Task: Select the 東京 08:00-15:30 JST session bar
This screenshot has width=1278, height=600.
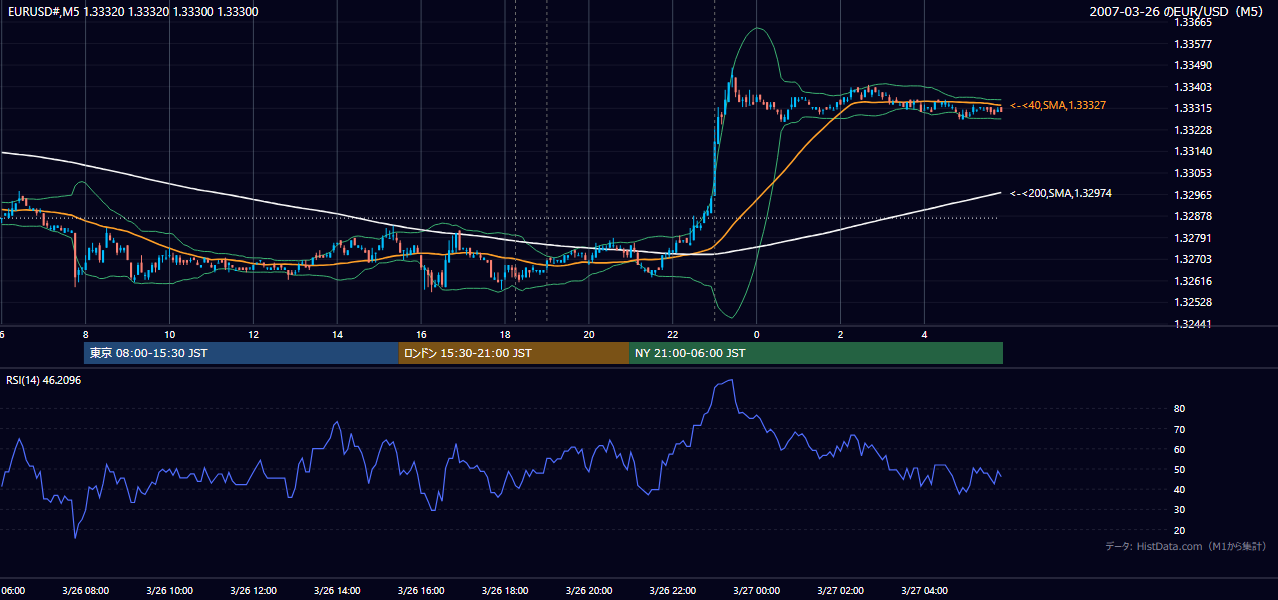Action: tap(241, 353)
